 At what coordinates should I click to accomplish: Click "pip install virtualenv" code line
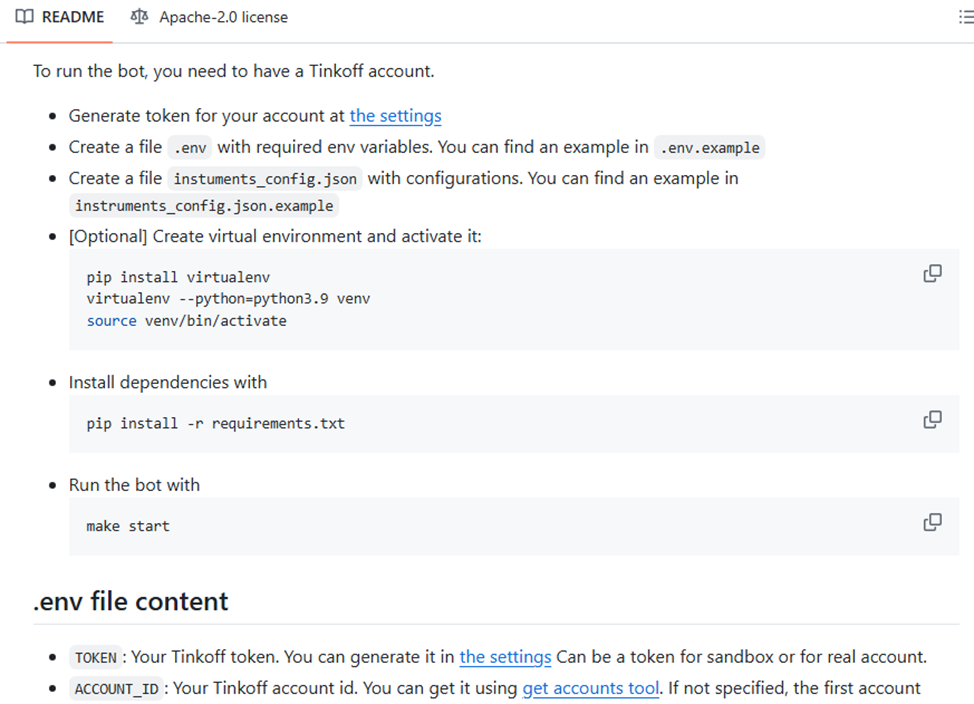[x=178, y=277]
